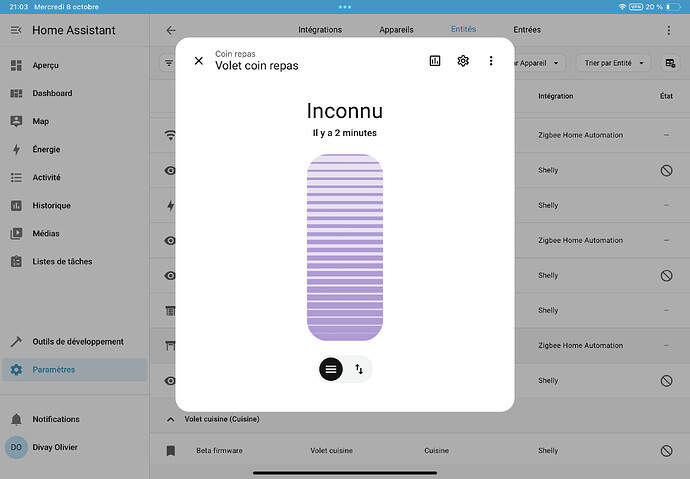Click the Intégration column header
Viewport: 690px width, 479px height.
click(555, 96)
